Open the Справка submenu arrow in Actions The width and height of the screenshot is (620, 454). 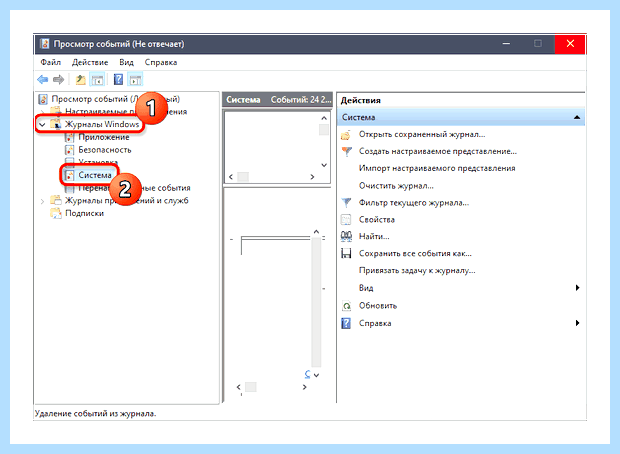[577, 323]
